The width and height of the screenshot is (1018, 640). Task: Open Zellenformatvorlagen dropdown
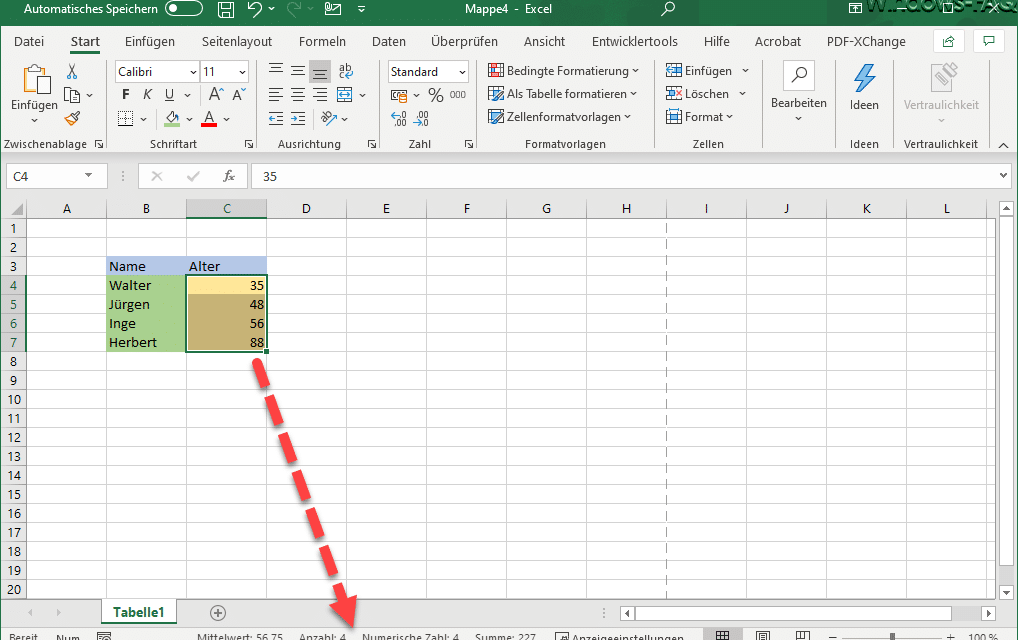click(560, 117)
